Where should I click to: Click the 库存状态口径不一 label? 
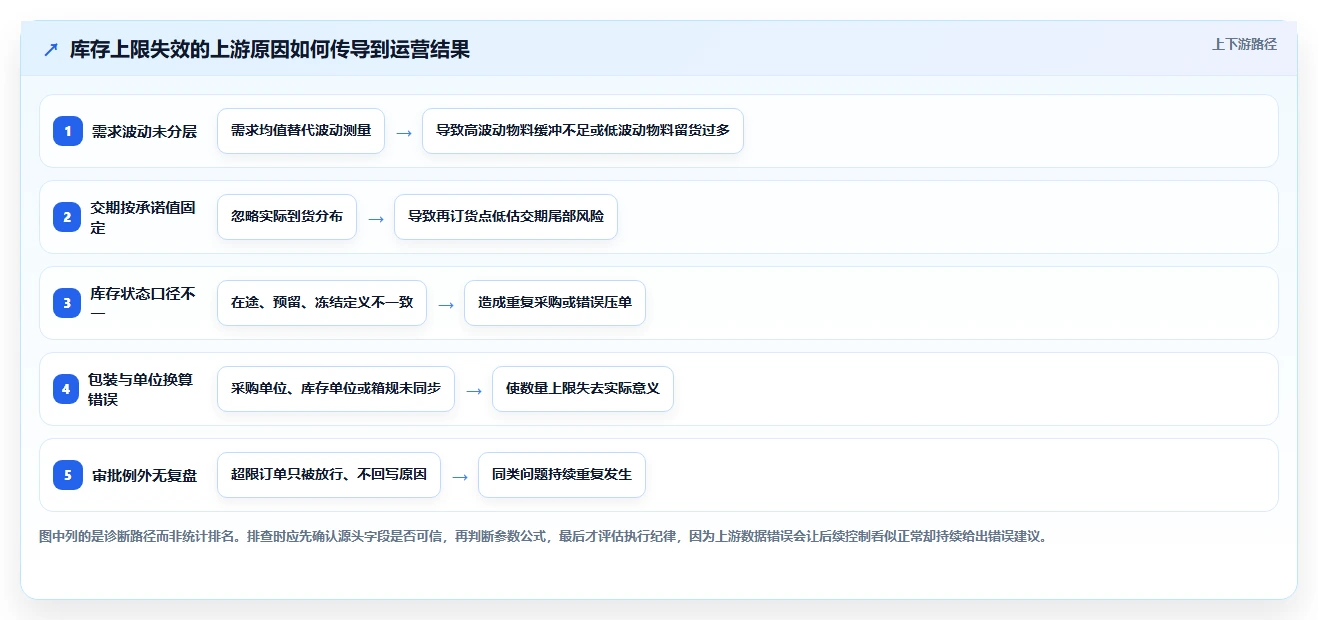click(143, 303)
